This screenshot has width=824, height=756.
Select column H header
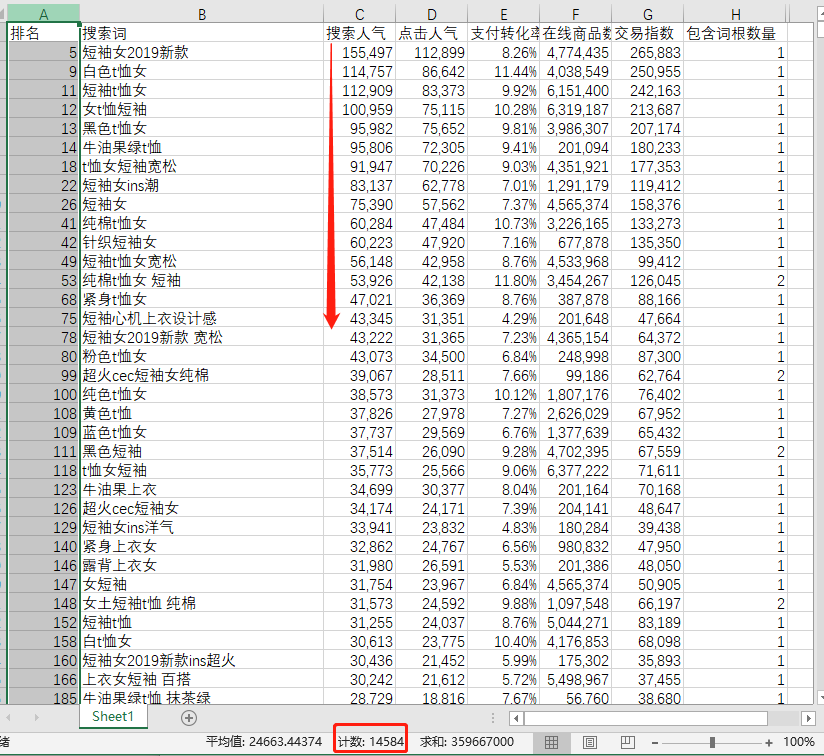pyautogui.click(x=736, y=14)
